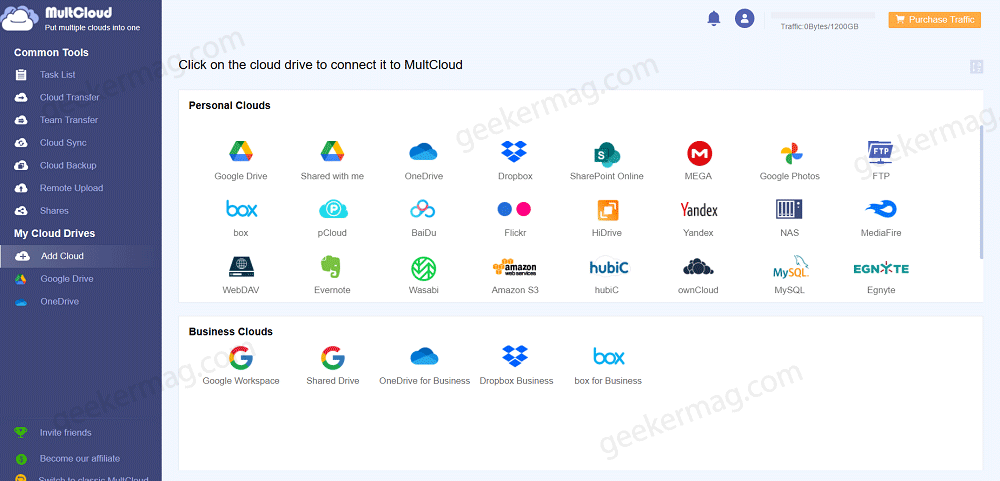Choose the Dropbox cloud icon
The image size is (1000, 481).
515,152
